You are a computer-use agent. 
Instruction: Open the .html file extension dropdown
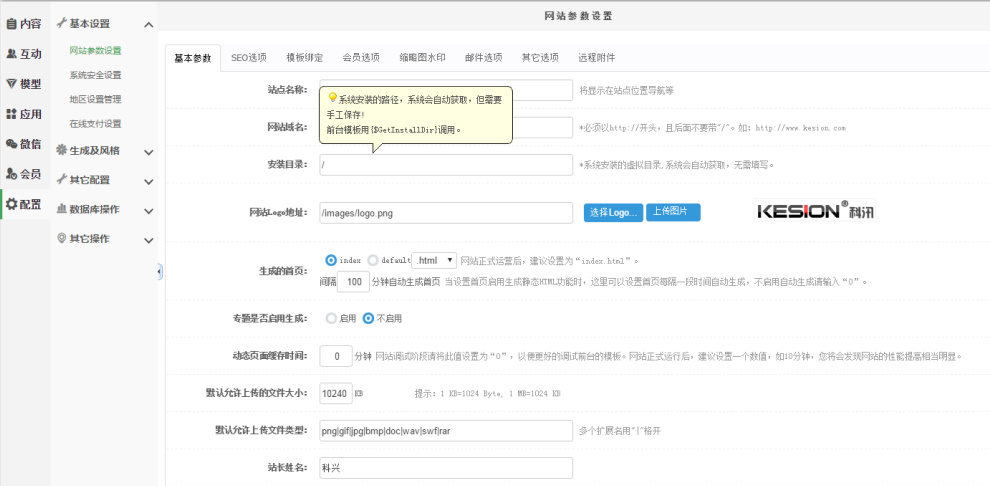(435, 260)
